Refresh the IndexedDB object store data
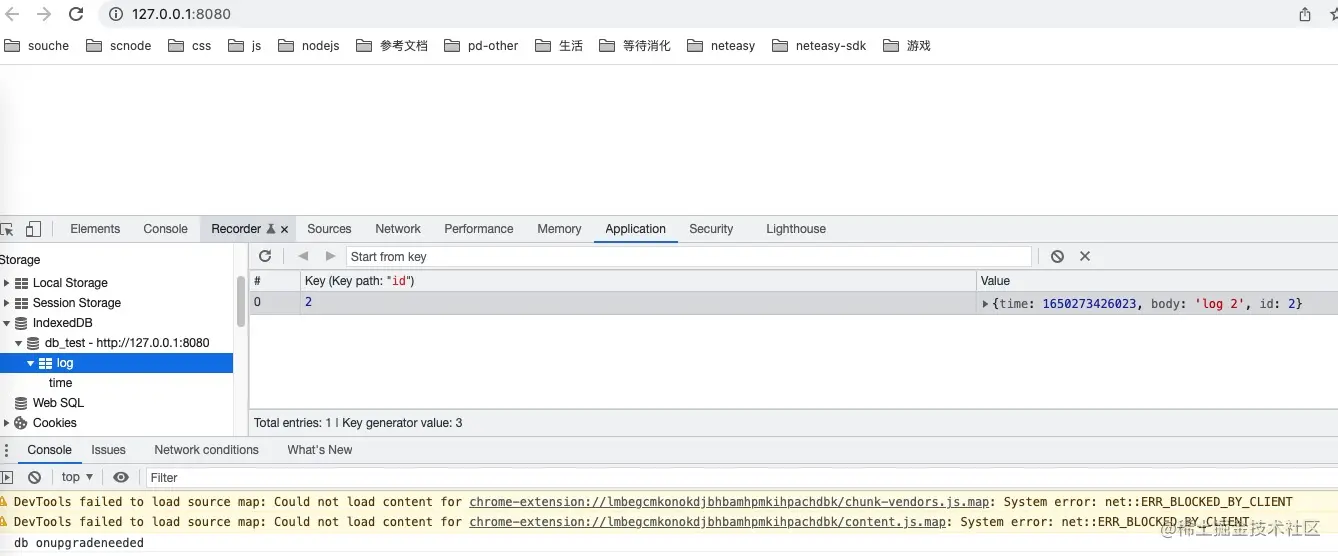 click(x=265, y=256)
